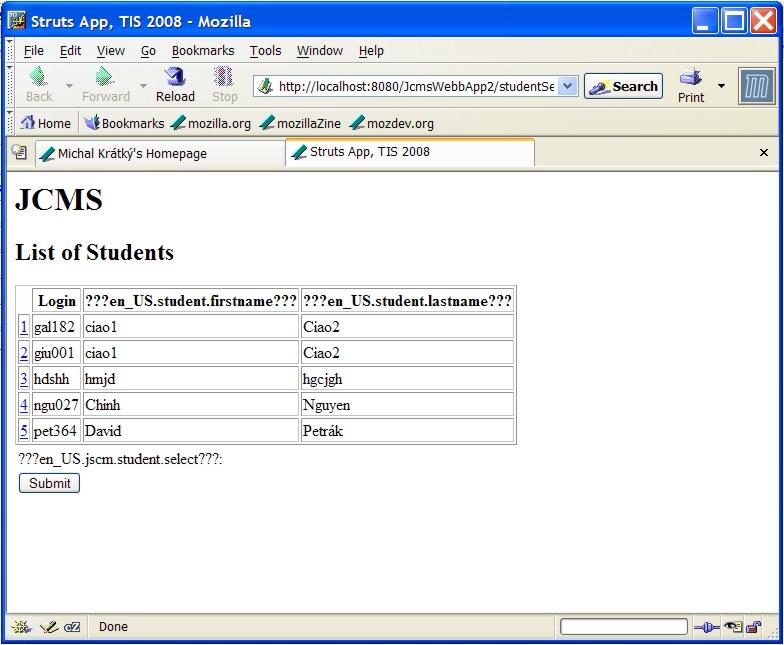Viewport: 784px width, 645px height.
Task: Open the View menu
Action: pos(110,51)
